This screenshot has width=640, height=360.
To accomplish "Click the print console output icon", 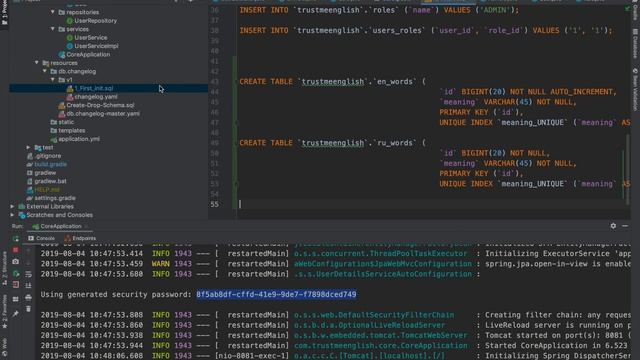I will (x=28, y=298).
